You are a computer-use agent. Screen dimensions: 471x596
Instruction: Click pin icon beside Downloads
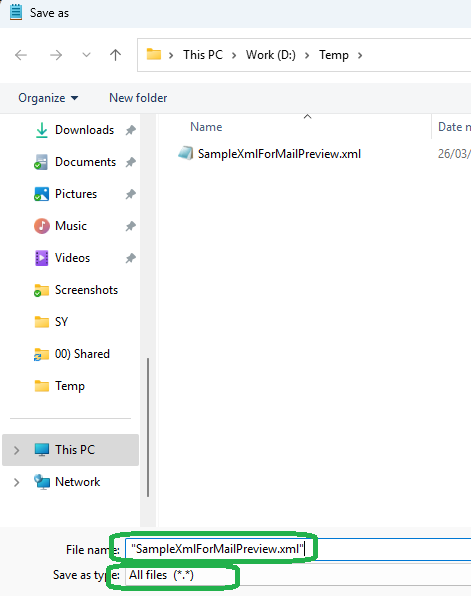pyautogui.click(x=131, y=130)
